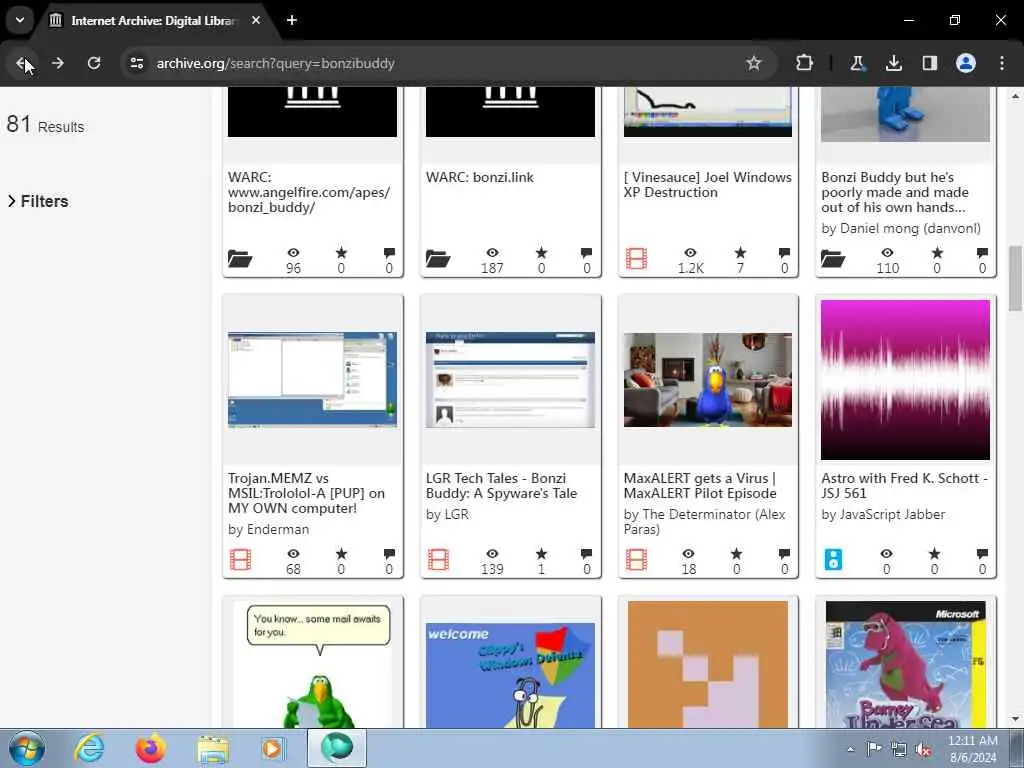Open Astro with Fred K. Schott item

click(x=904, y=486)
